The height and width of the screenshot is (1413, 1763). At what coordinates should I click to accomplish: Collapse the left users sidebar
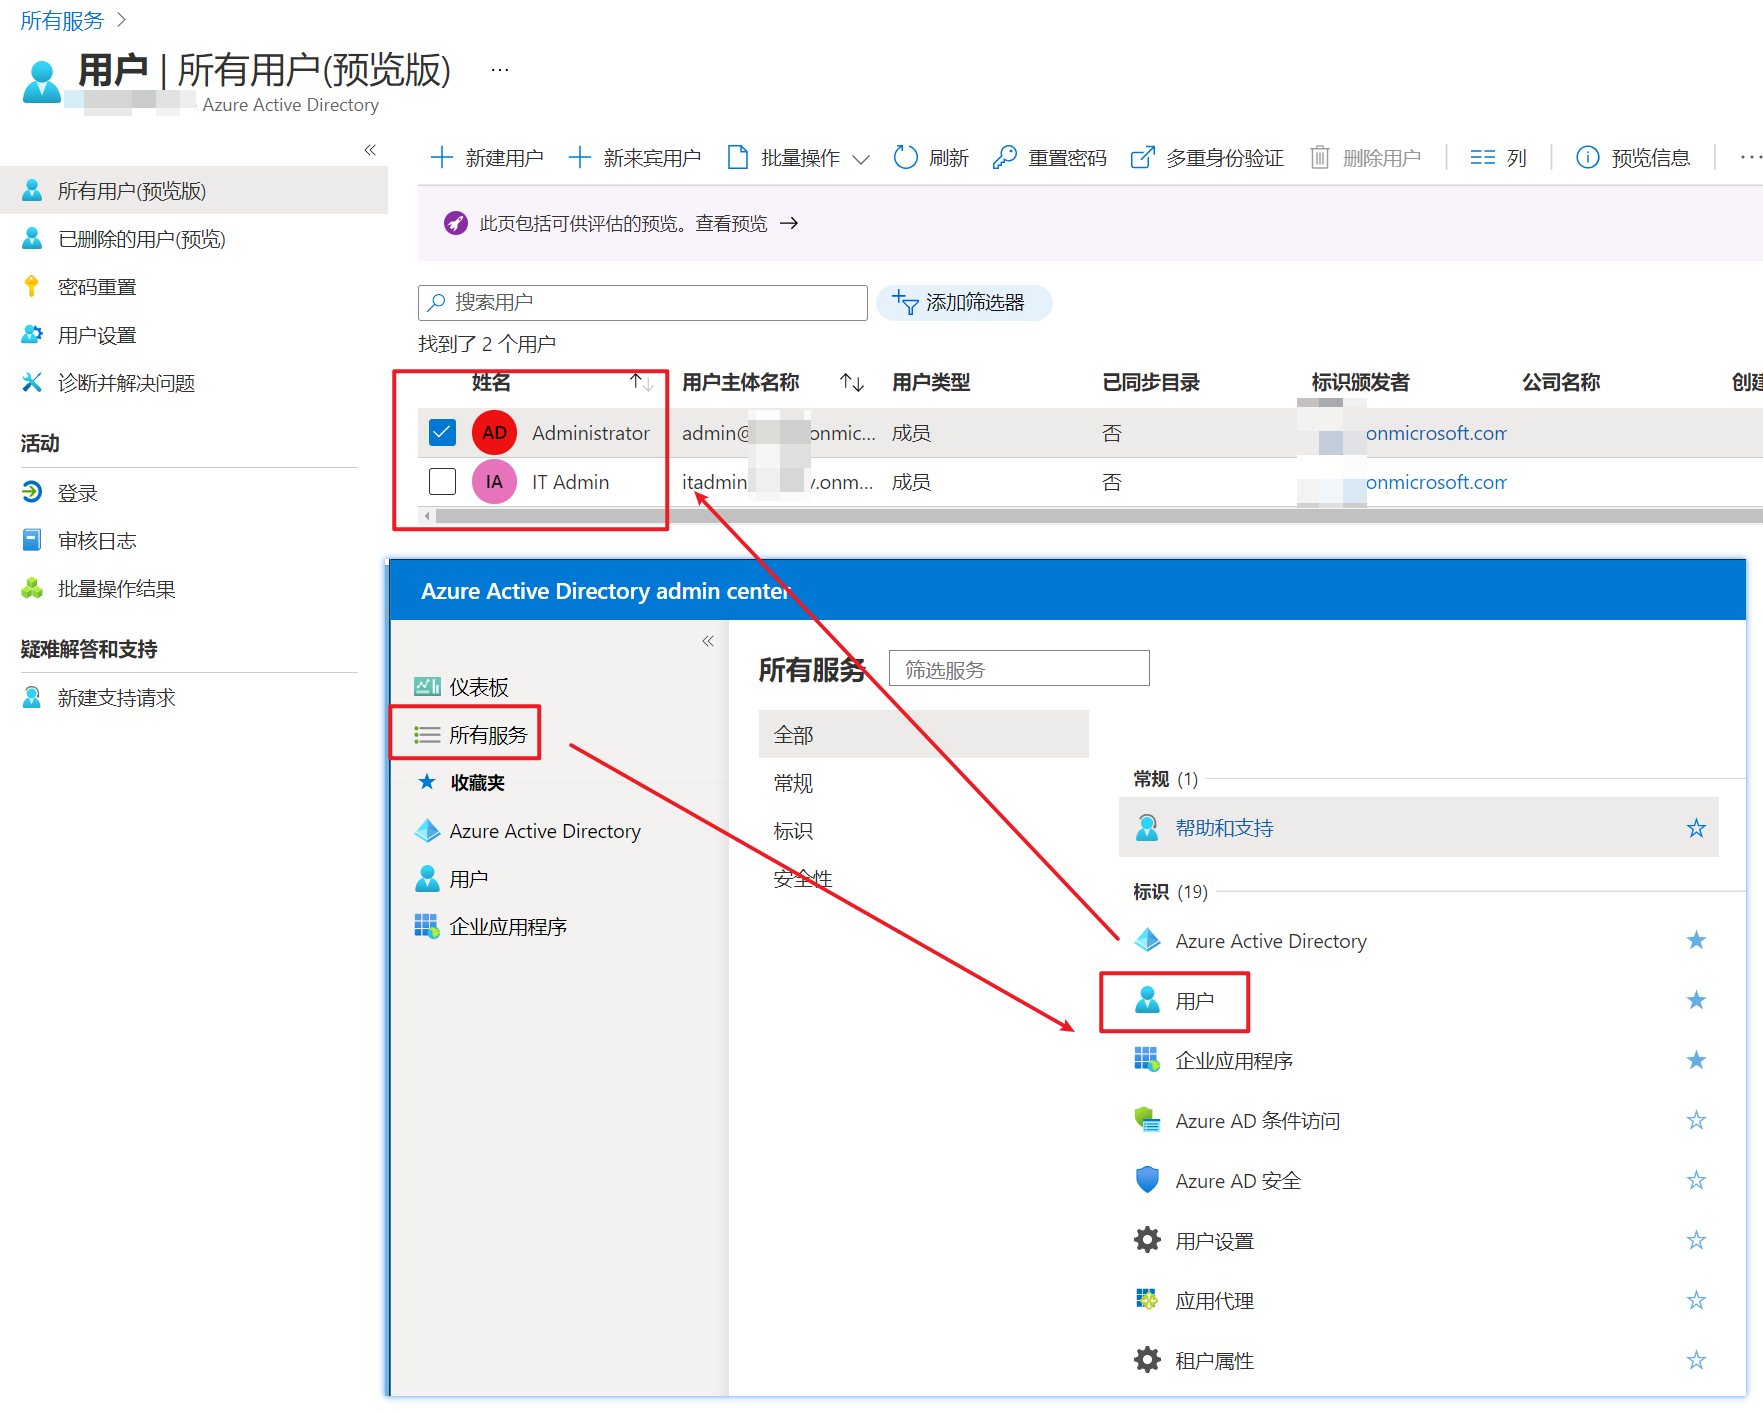(370, 150)
